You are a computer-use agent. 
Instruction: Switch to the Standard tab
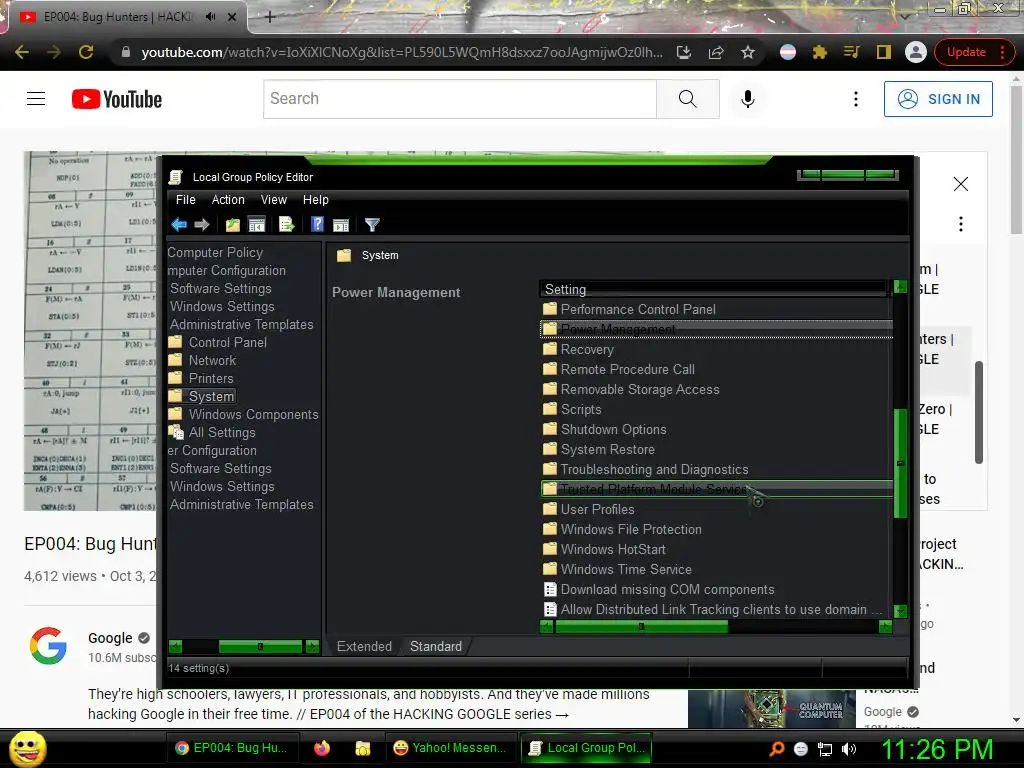(x=436, y=647)
